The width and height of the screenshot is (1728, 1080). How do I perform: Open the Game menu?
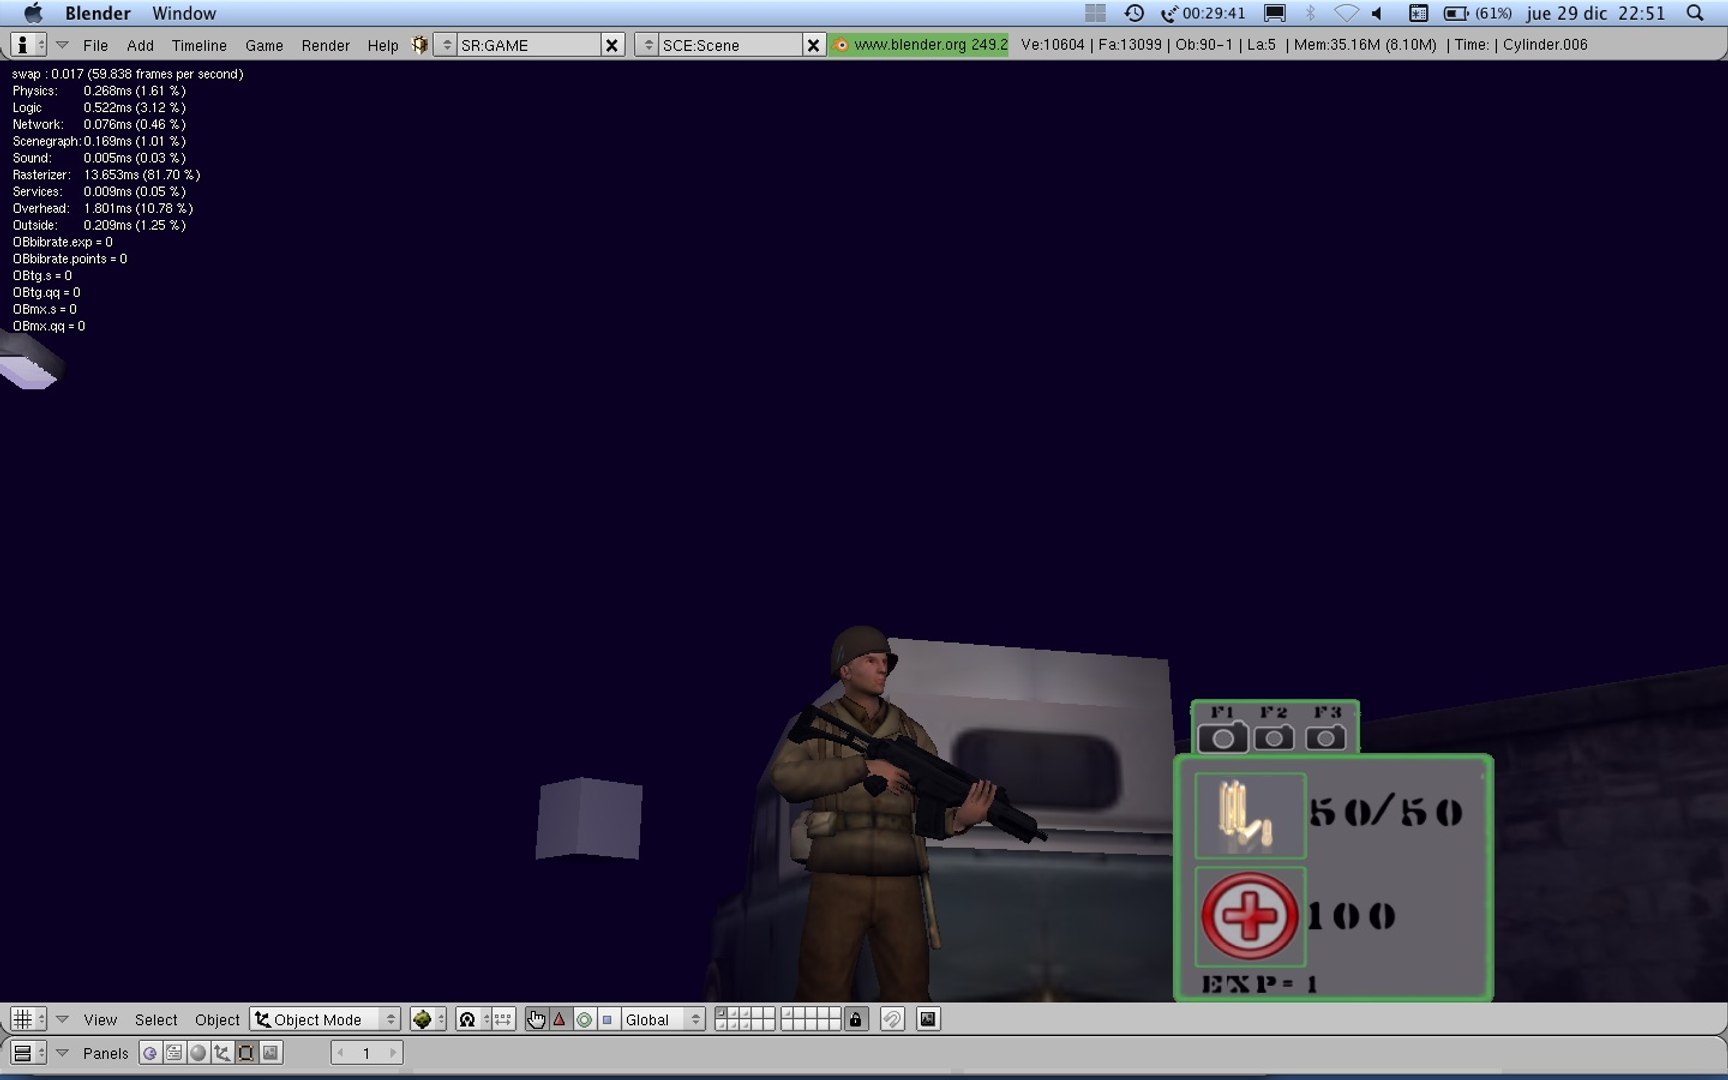pyautogui.click(x=264, y=45)
